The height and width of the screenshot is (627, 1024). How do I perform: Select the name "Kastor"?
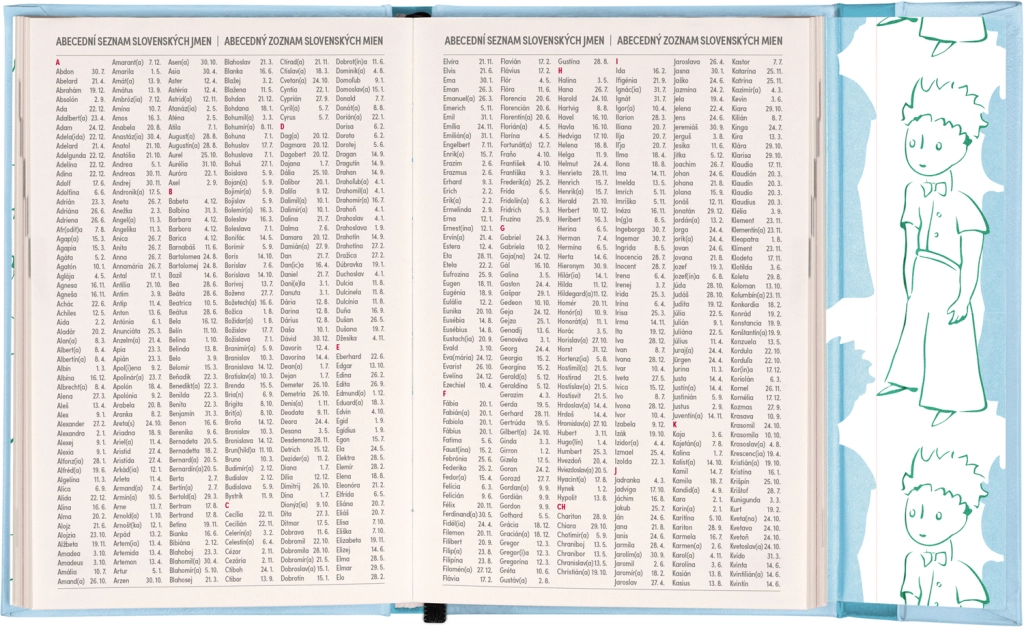tap(741, 62)
